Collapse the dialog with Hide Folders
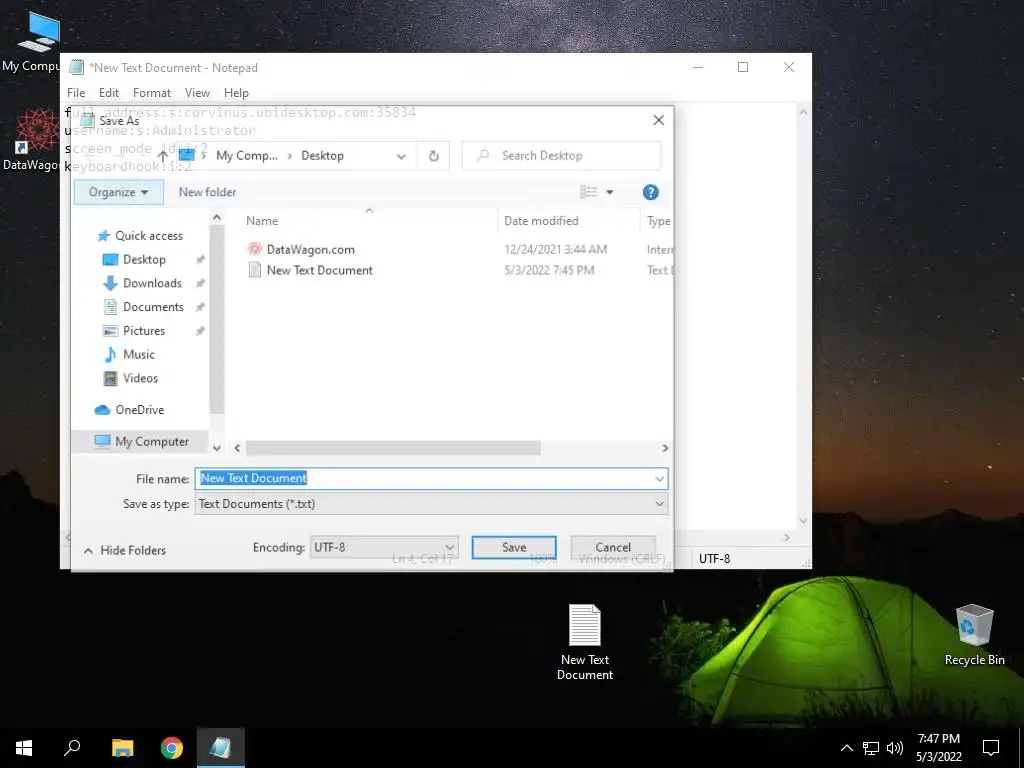This screenshot has height=768, width=1024. point(125,551)
